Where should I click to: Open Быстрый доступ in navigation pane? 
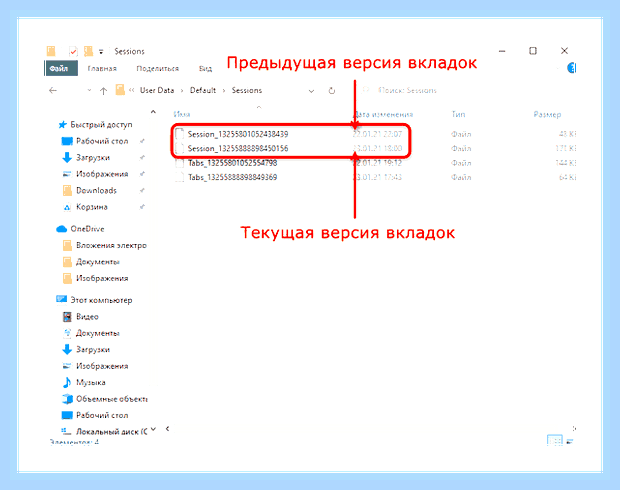point(101,125)
